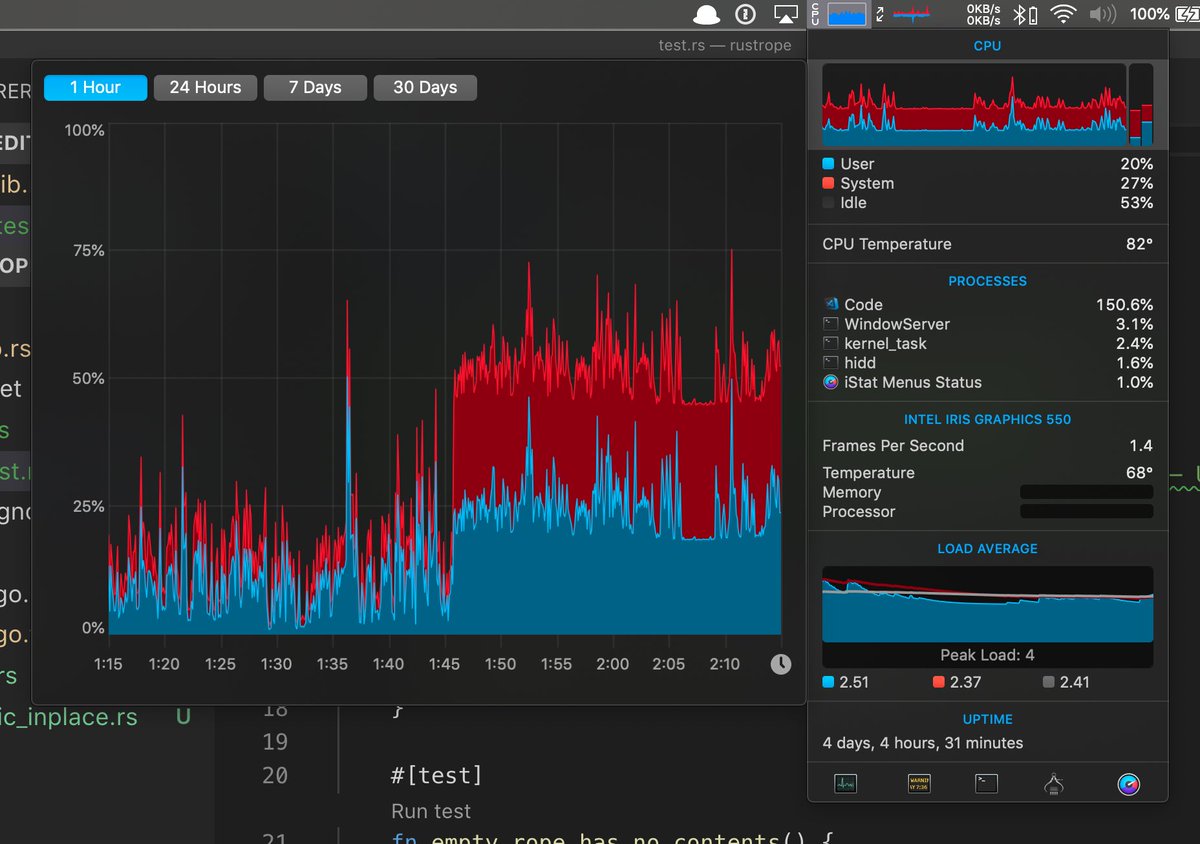Click the network 0KB/s speed readout

[x=983, y=14]
